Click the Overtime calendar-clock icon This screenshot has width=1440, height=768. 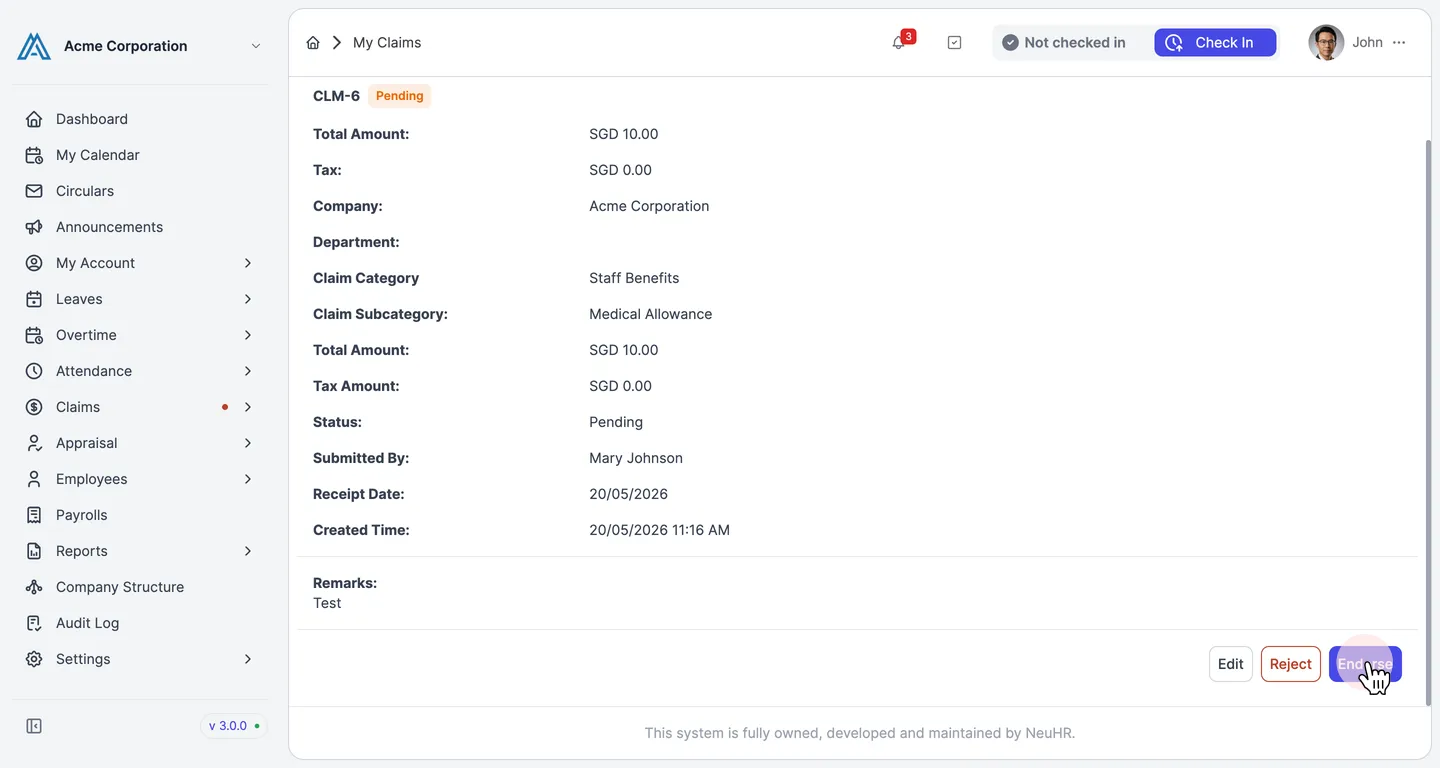pos(34,335)
